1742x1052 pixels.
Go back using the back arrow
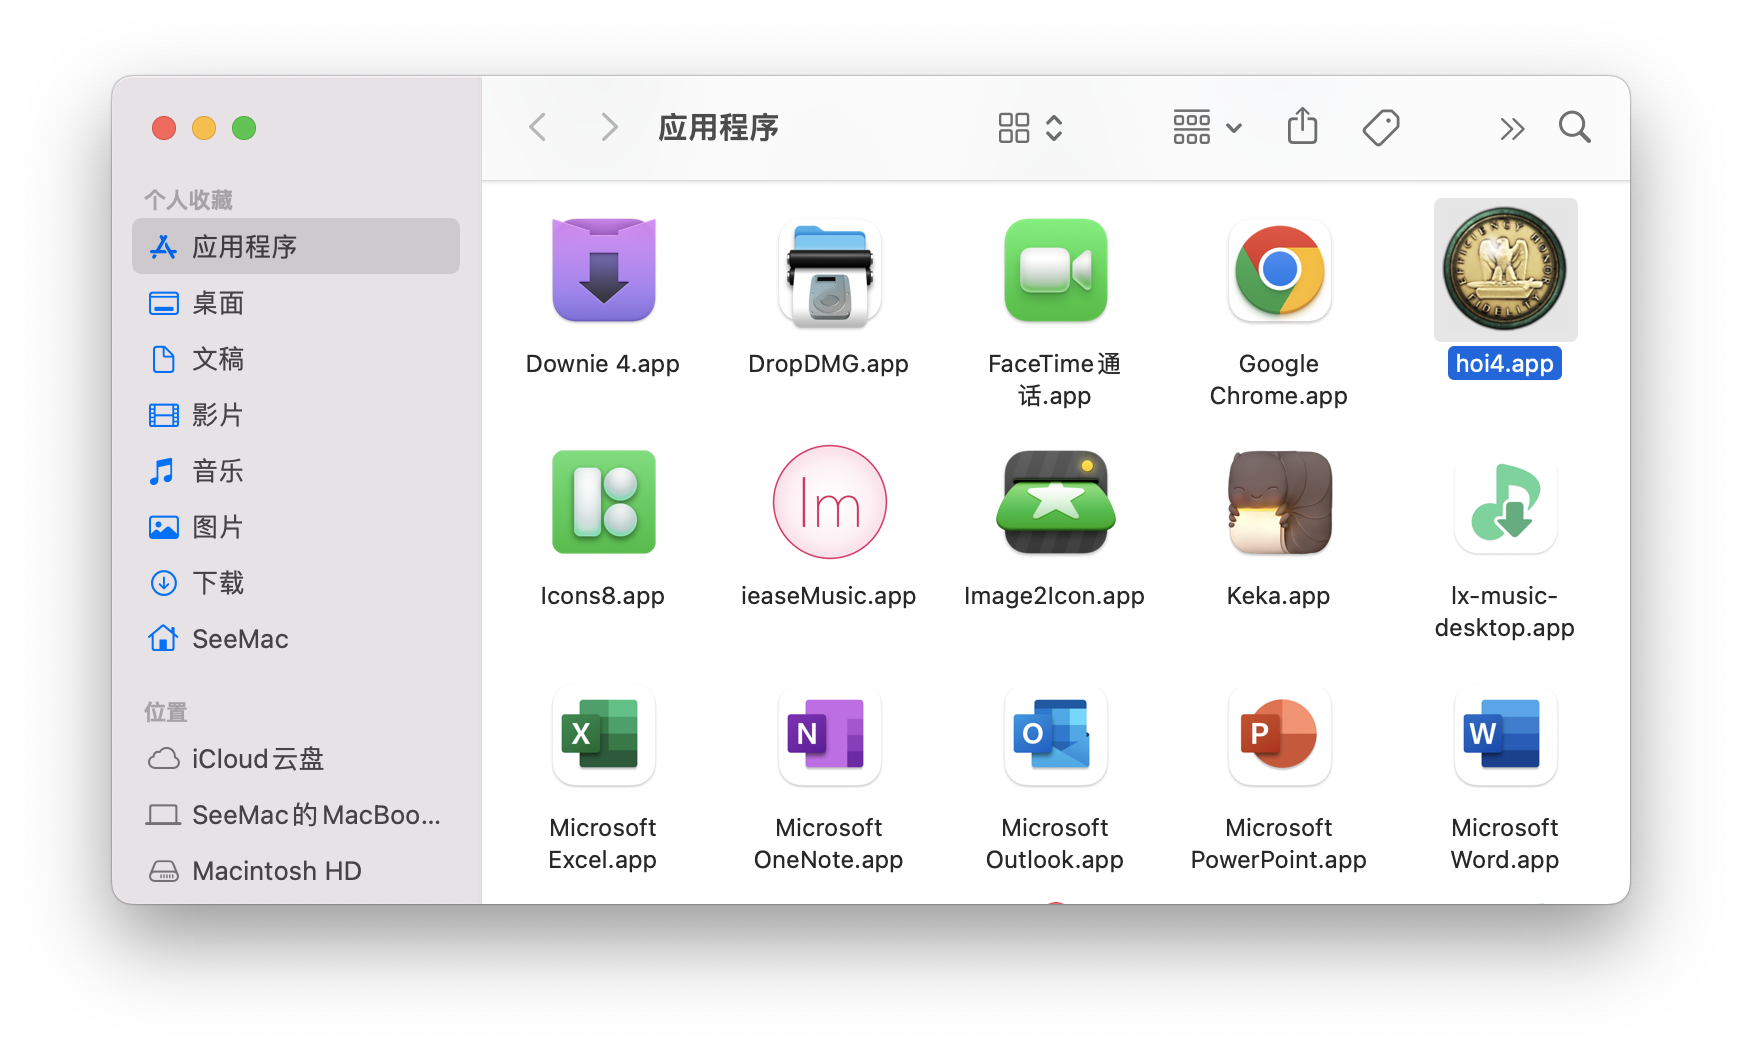[x=538, y=128]
